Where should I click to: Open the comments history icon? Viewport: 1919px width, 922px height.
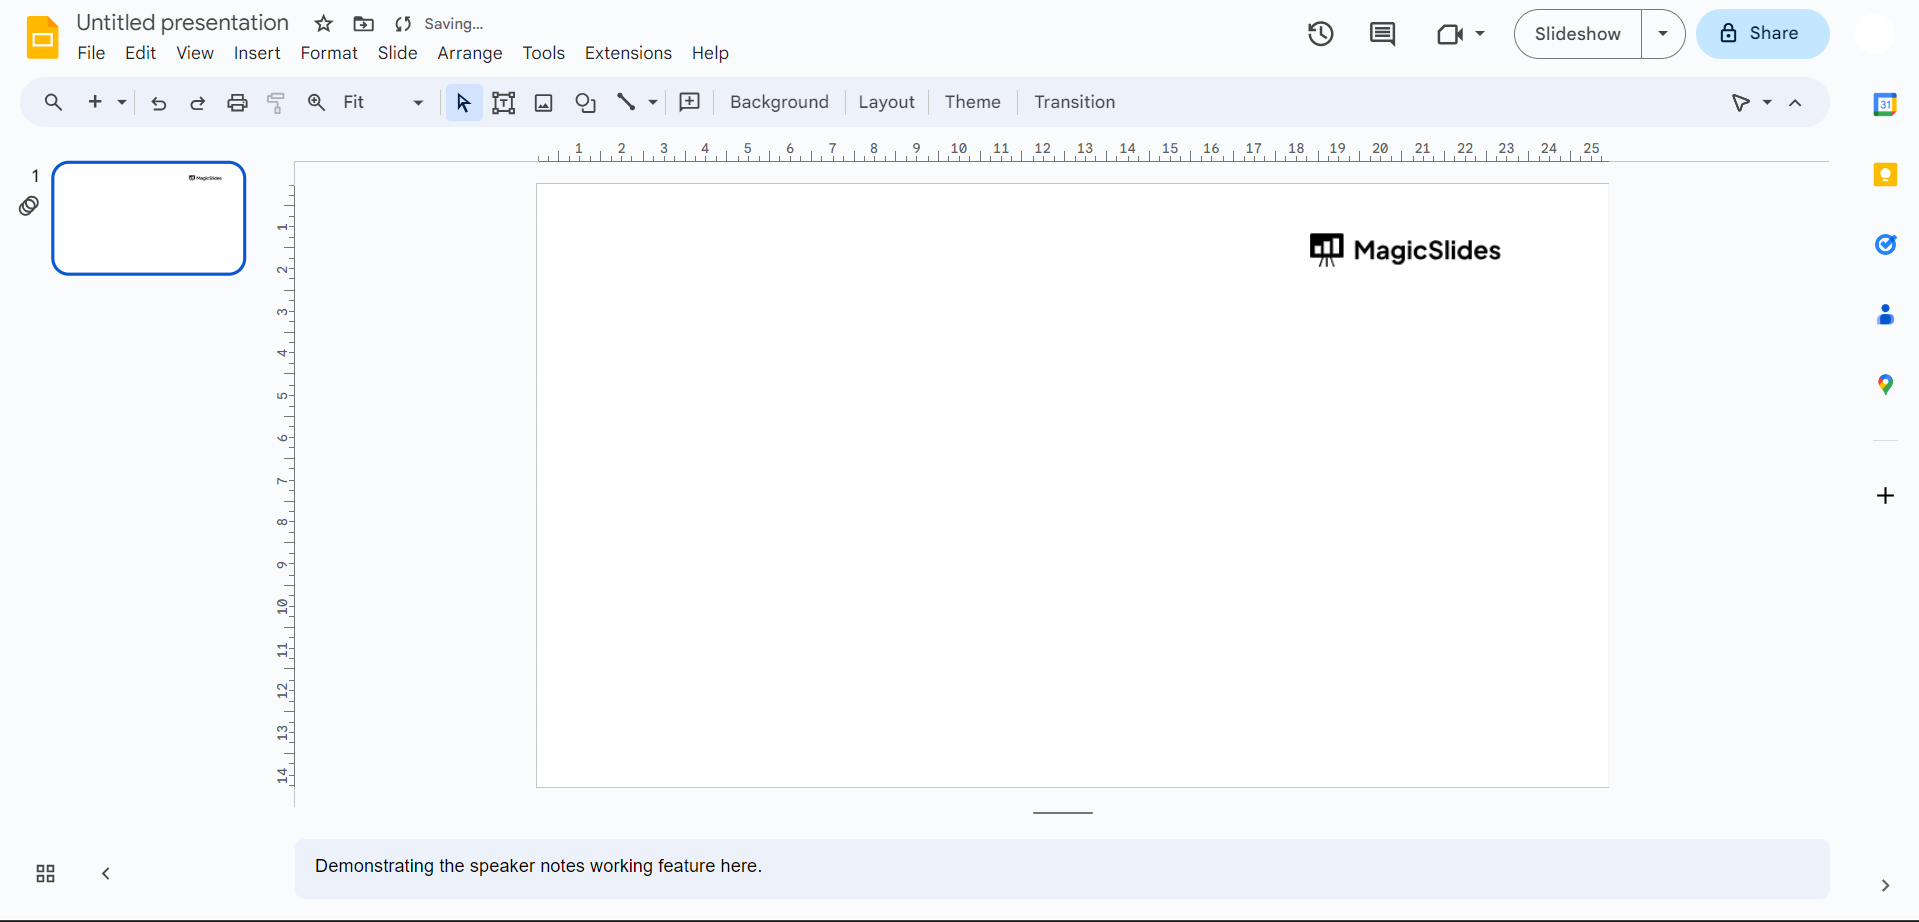[x=1382, y=34]
